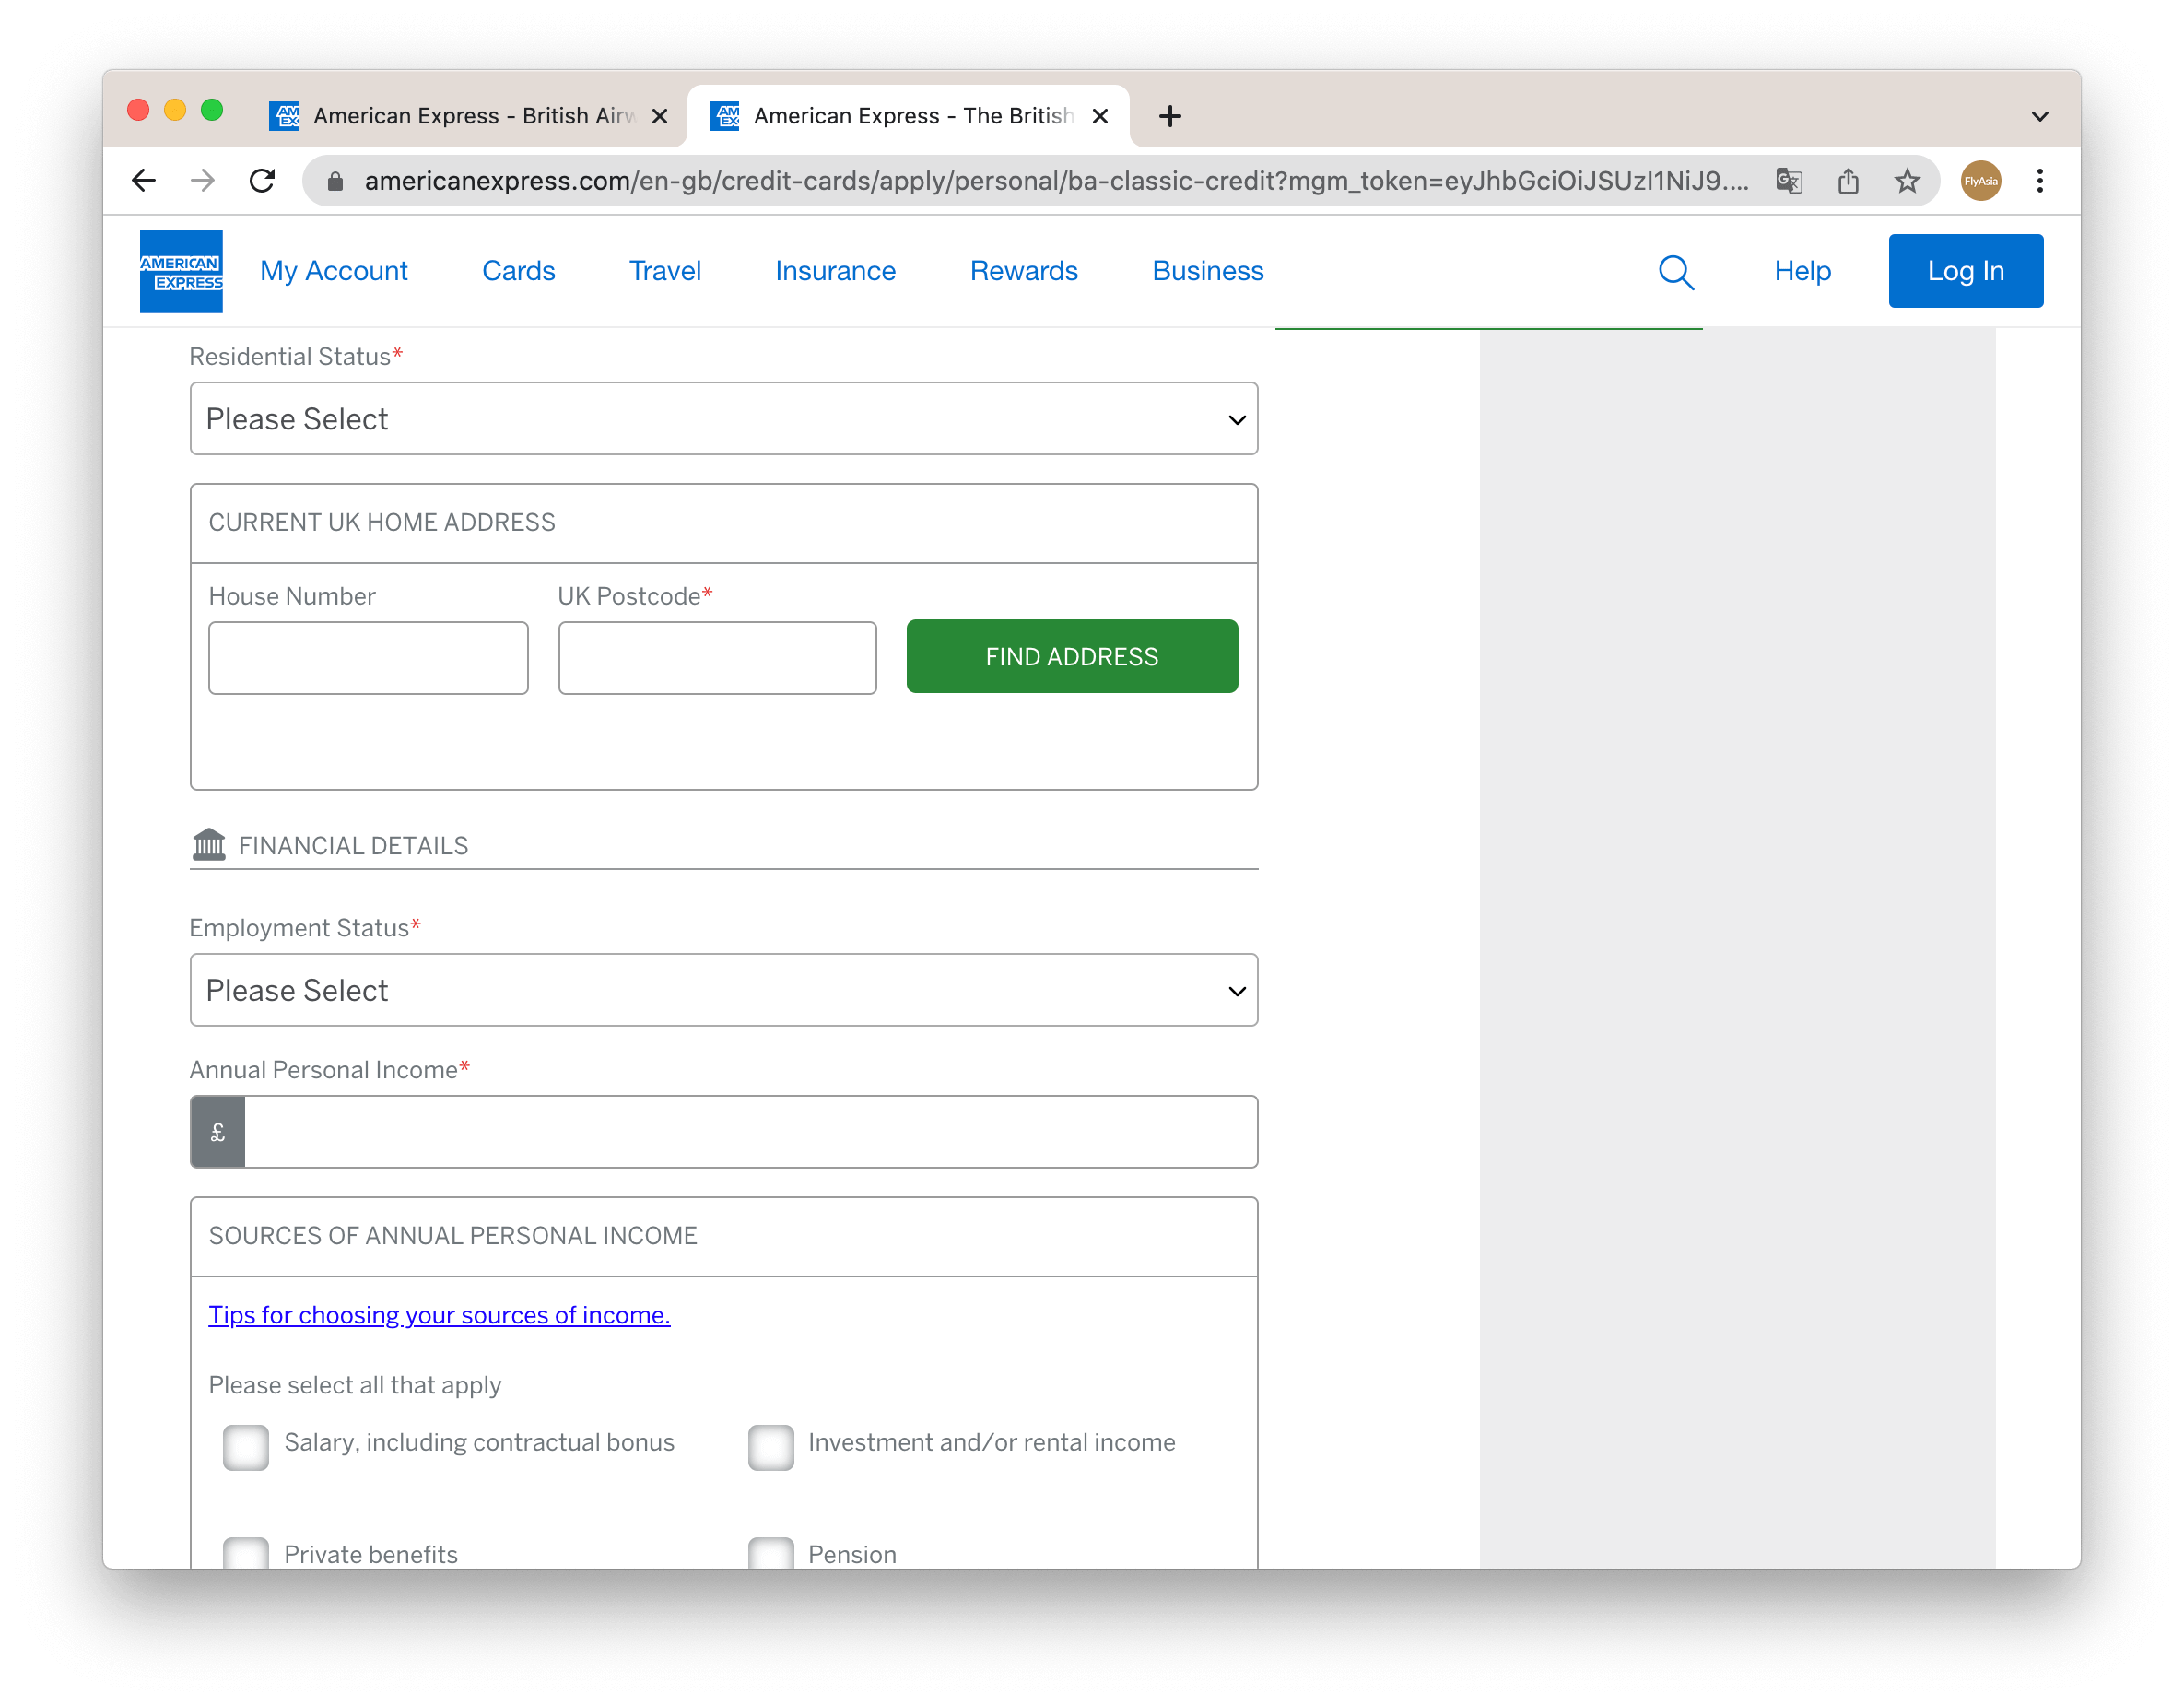Image resolution: width=2184 pixels, height=1705 pixels.
Task: Click the address bar URL
Action: pos(1056,181)
